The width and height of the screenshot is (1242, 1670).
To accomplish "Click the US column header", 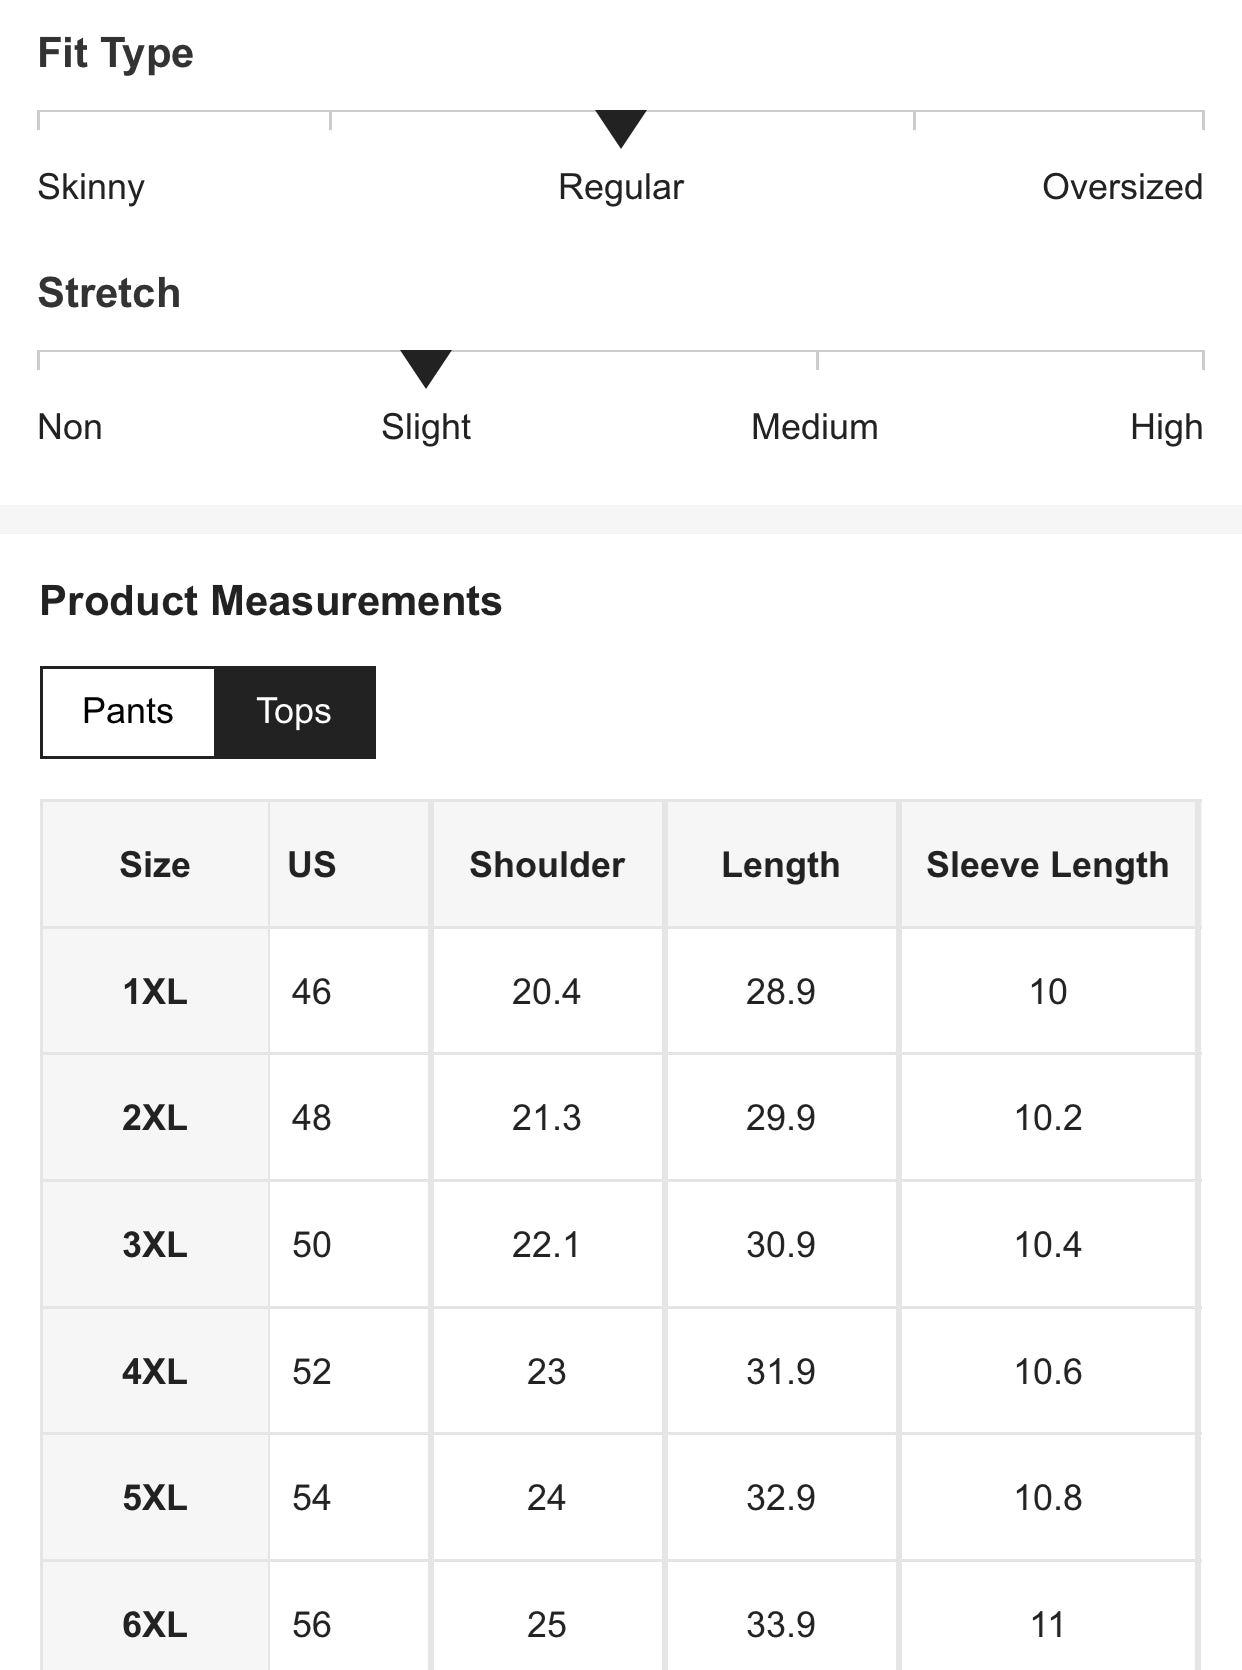I will point(312,865).
